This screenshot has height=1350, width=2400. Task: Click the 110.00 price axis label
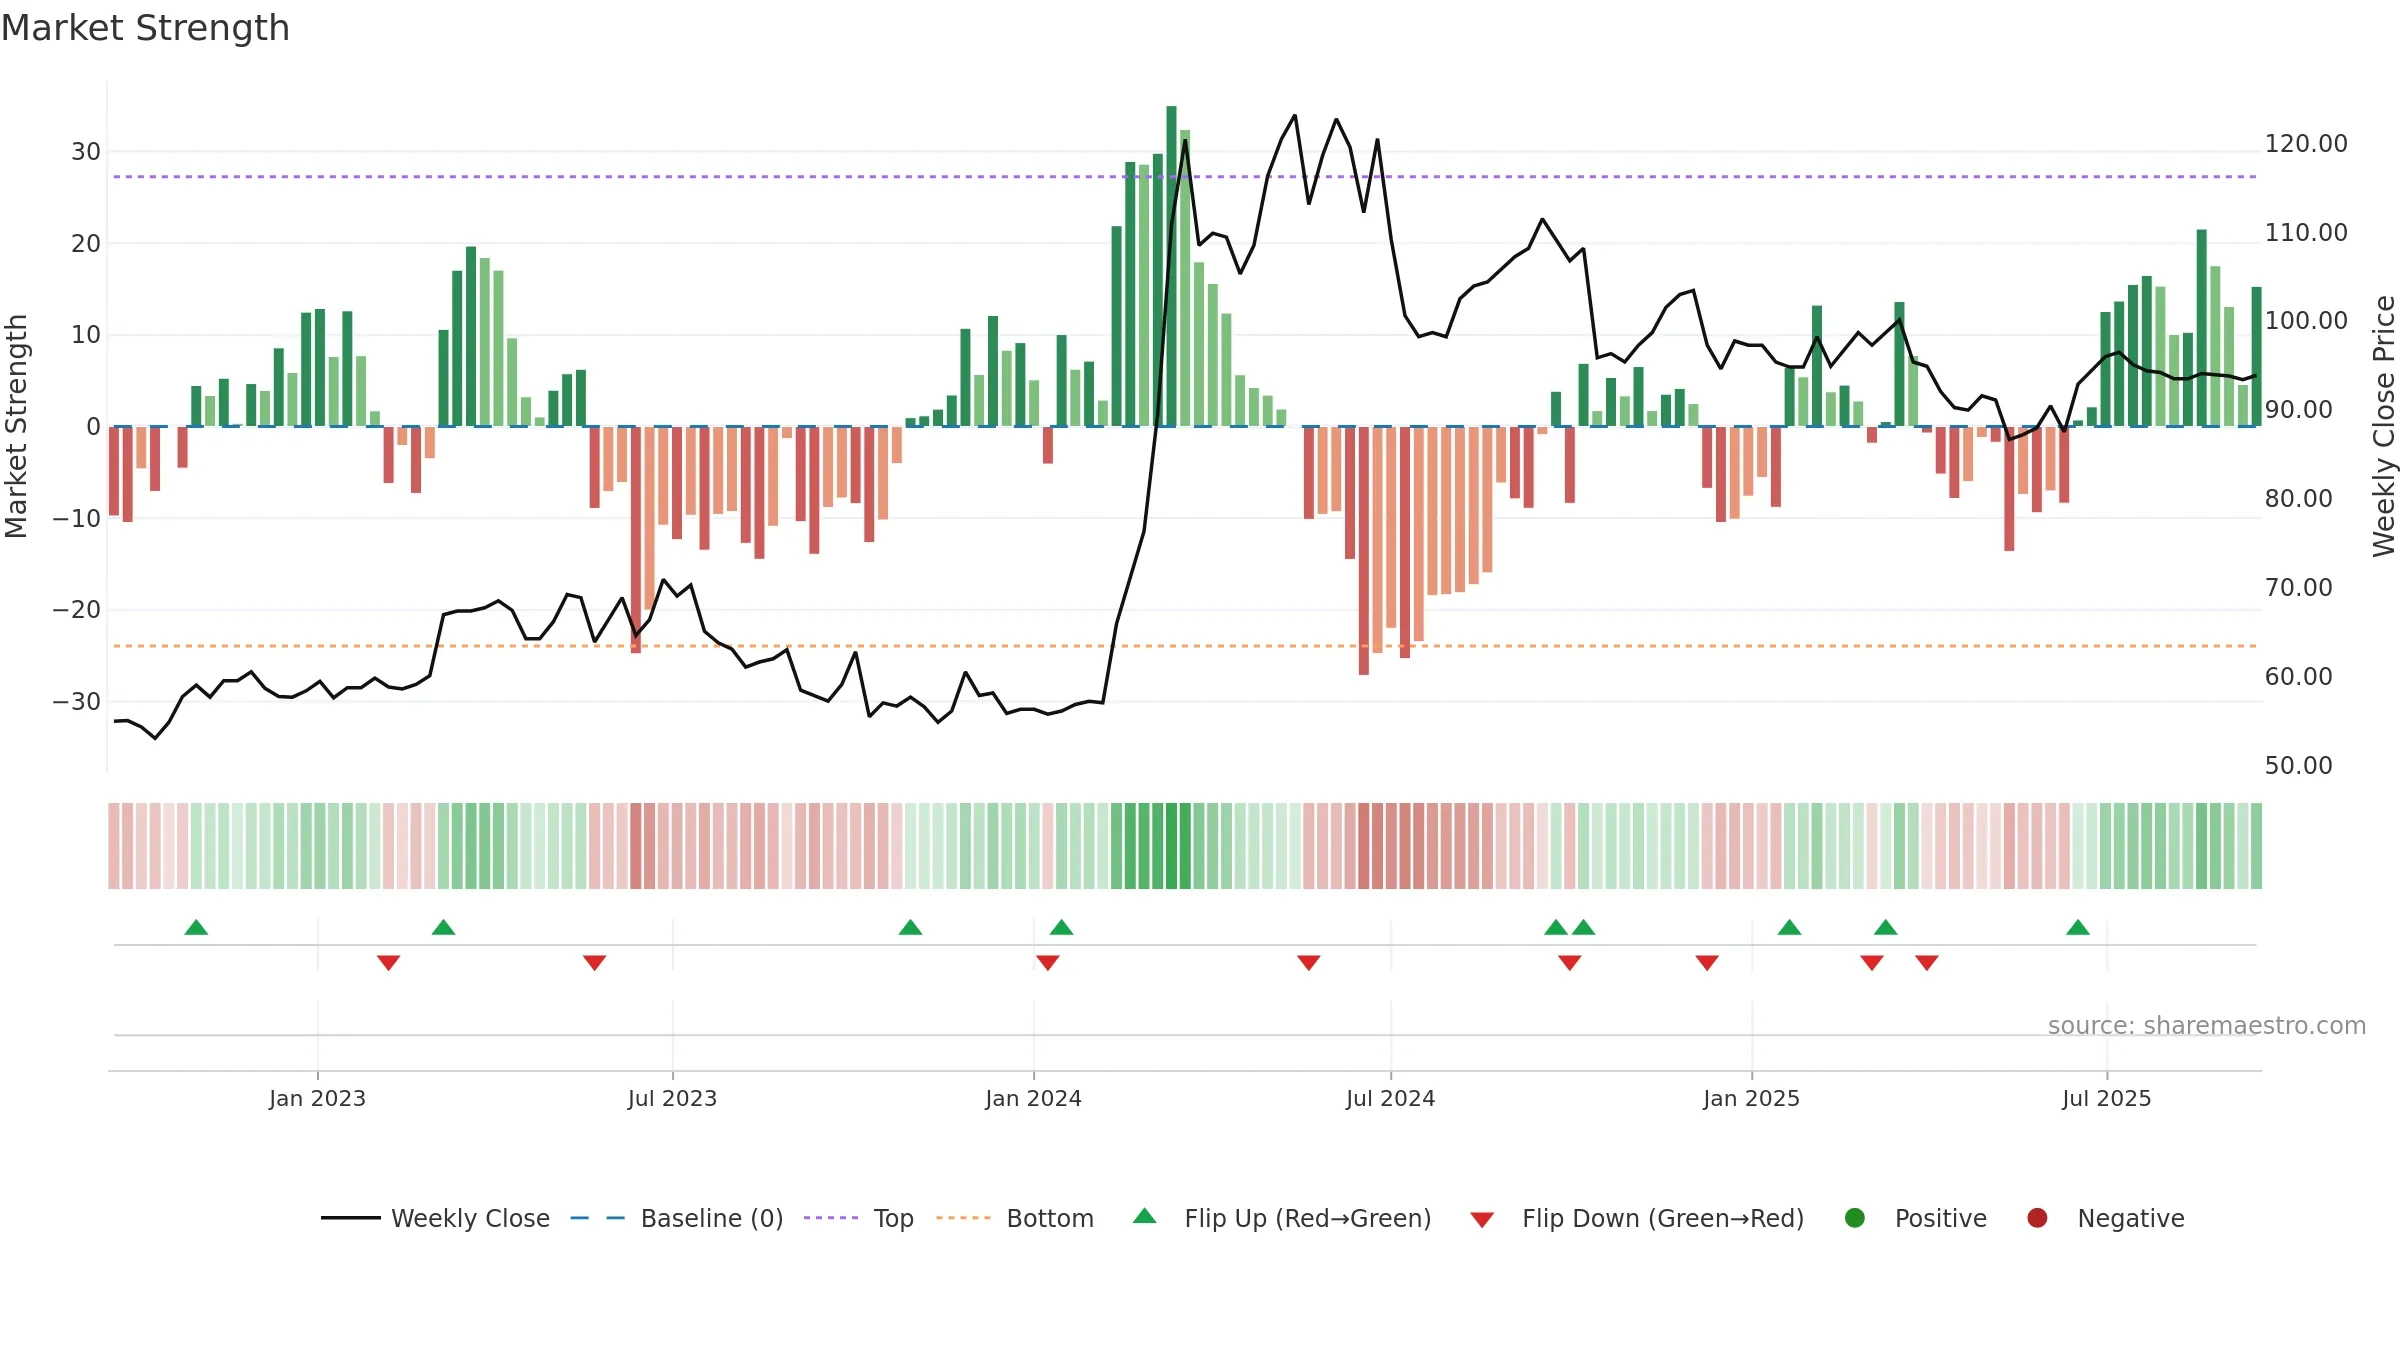2306,233
